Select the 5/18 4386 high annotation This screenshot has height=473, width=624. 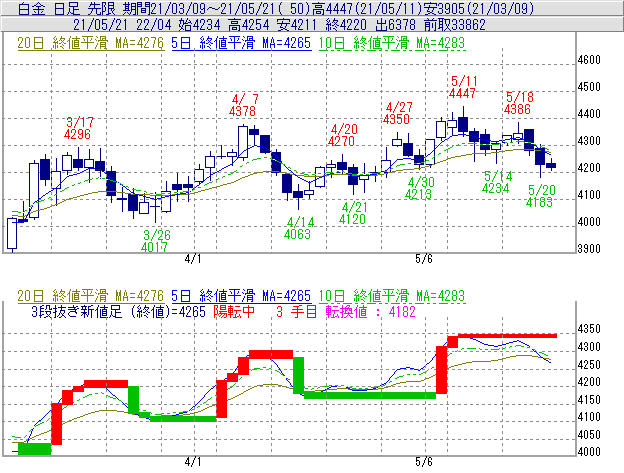point(518,103)
